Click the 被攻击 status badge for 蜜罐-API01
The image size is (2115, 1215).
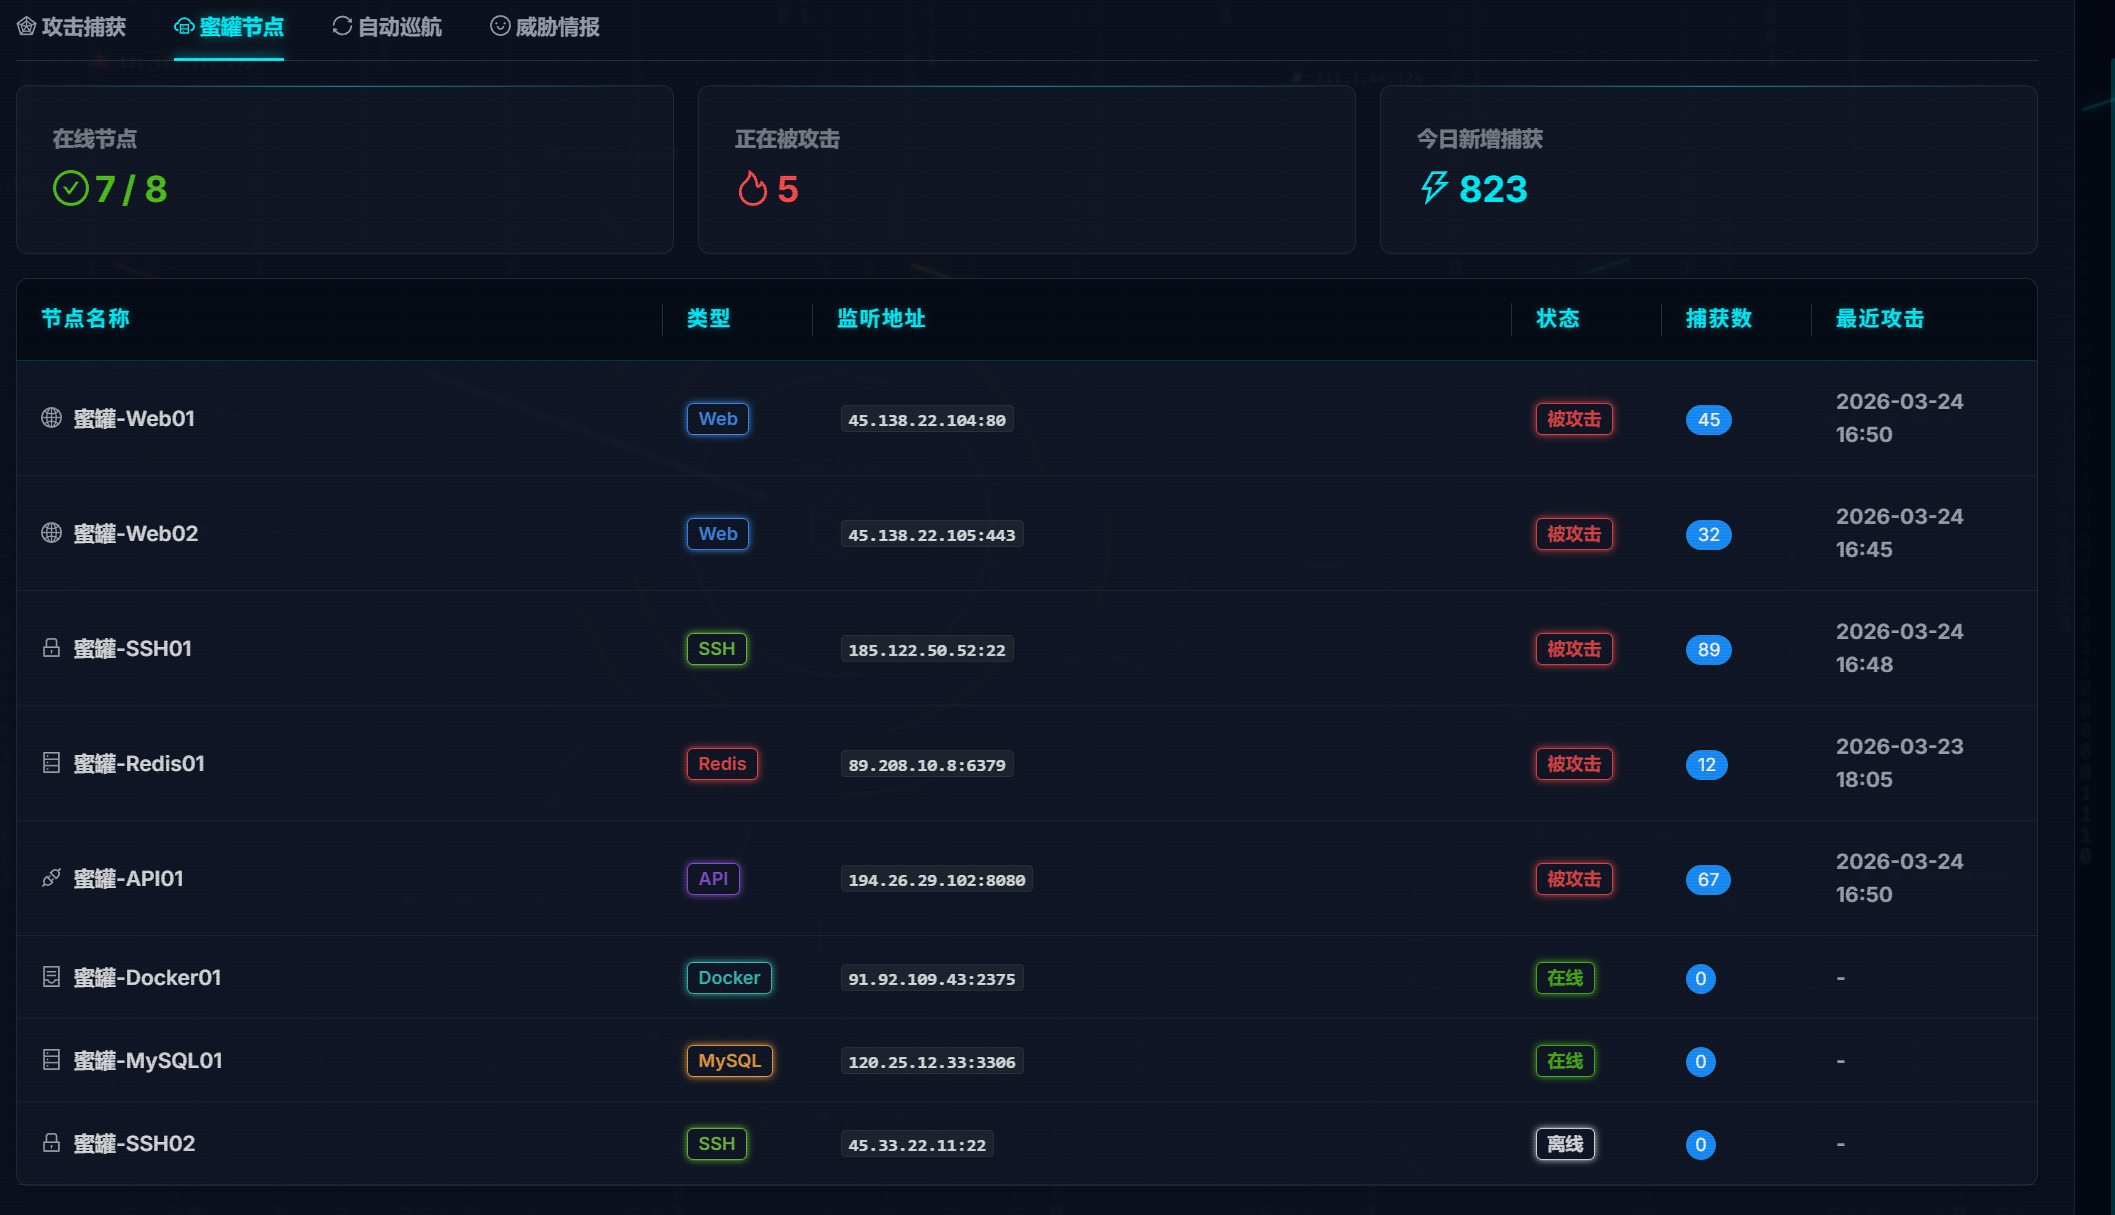point(1574,879)
